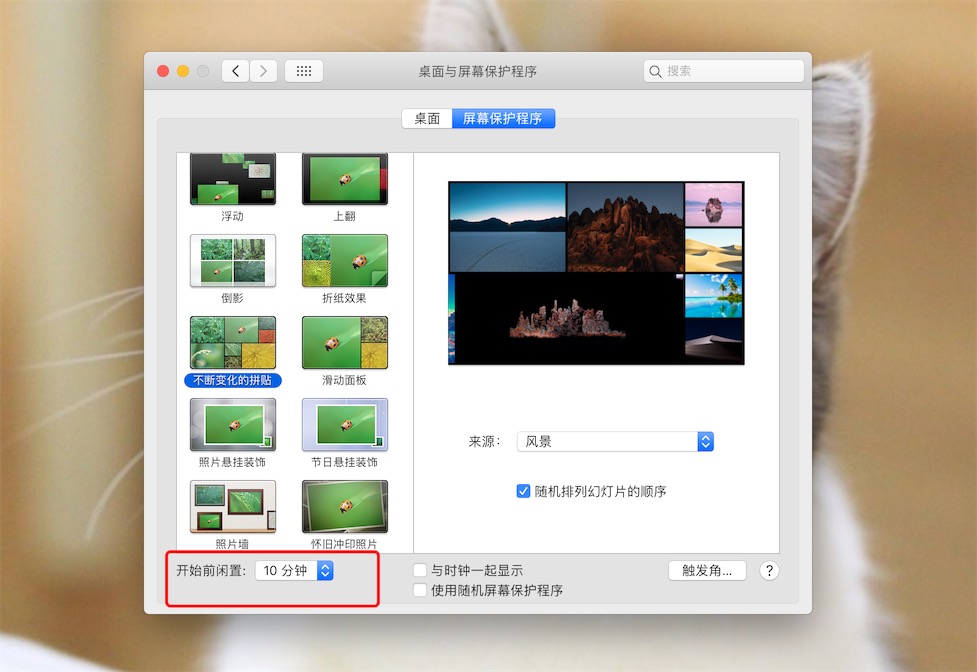977x672 pixels.
Task: Open help with the question mark button
Action: pyautogui.click(x=769, y=570)
